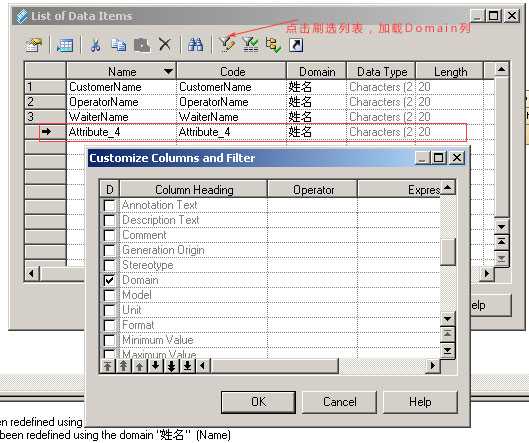This screenshot has width=529, height=443.
Task: Enable Unit column checkbox
Action: coord(109,310)
